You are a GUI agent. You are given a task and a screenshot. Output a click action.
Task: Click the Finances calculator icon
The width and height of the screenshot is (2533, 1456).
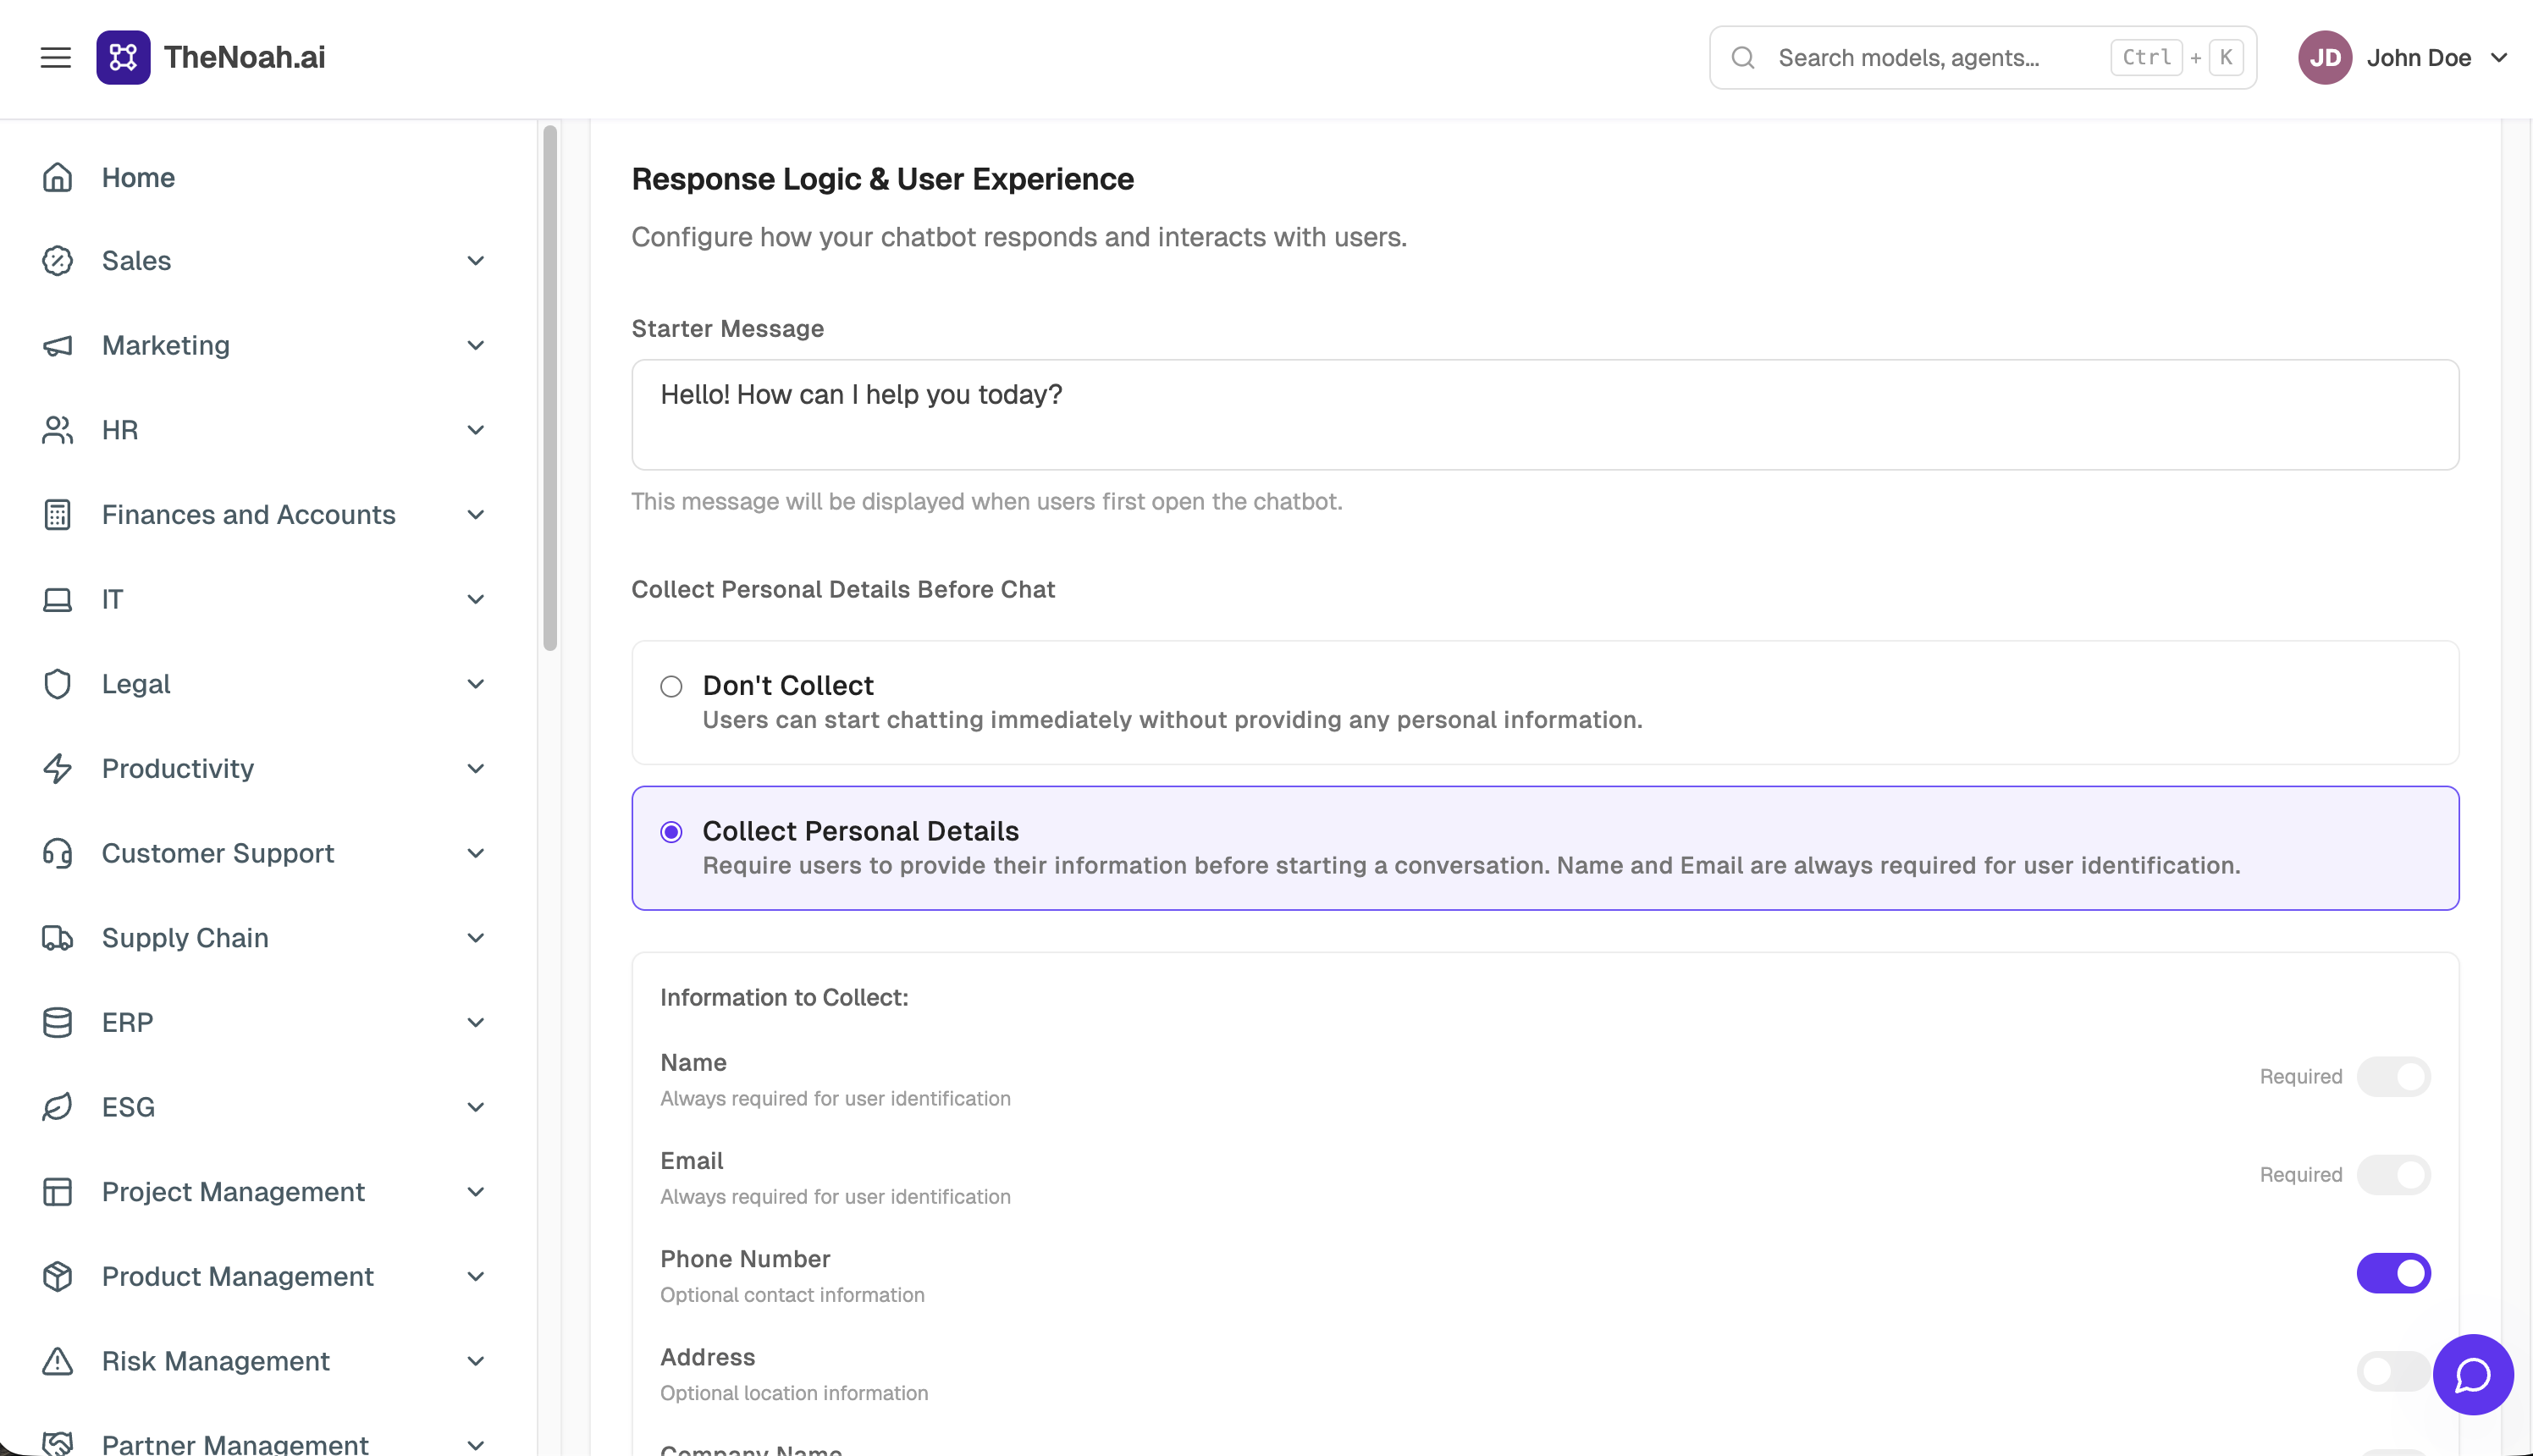[x=58, y=515]
